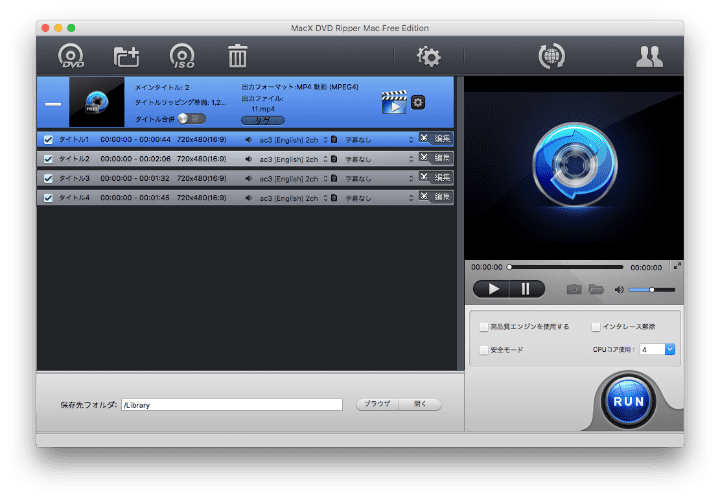Click the add folder toolbar icon

pos(126,56)
